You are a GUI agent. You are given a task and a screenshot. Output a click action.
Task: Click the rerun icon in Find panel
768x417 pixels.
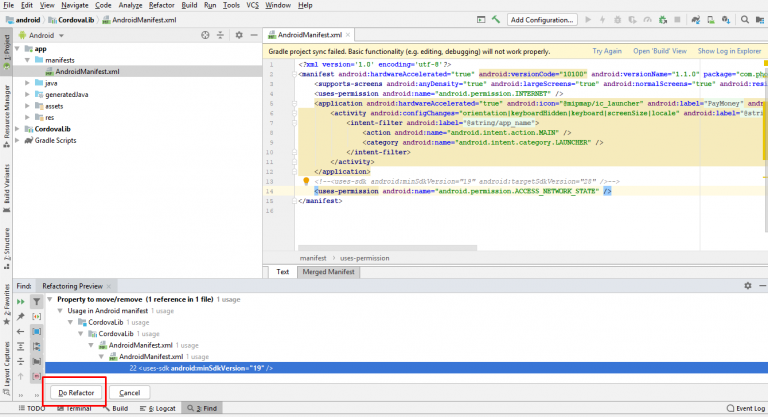(x=21, y=300)
